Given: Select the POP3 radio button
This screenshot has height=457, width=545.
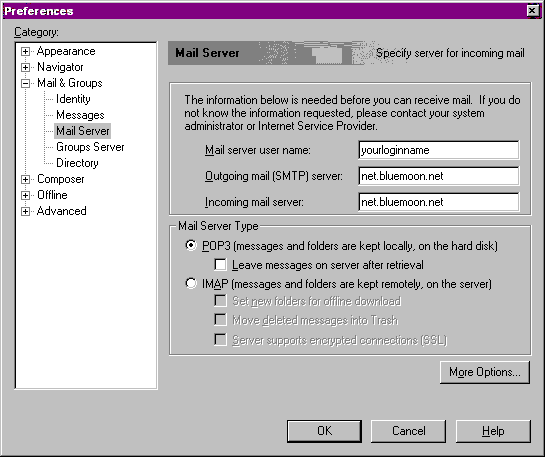Looking at the screenshot, I should (x=191, y=245).
